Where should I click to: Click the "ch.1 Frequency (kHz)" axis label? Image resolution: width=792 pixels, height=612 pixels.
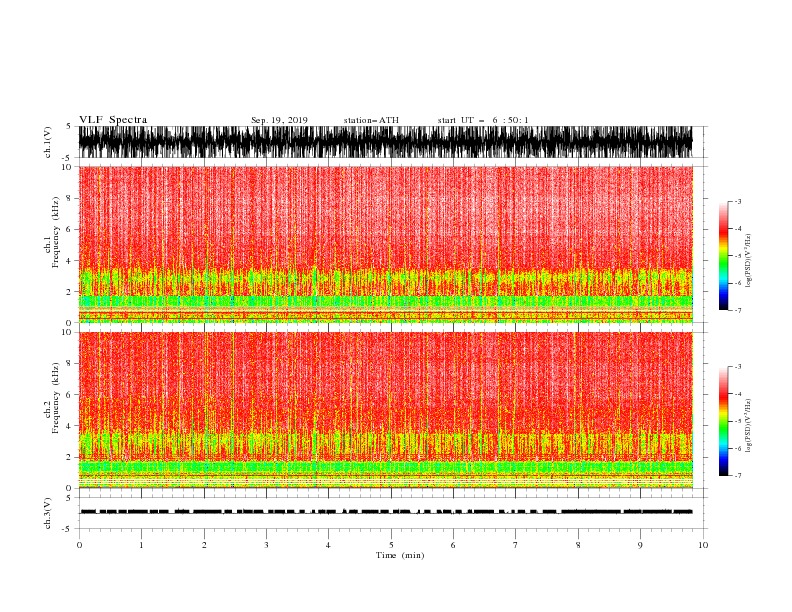coord(51,232)
